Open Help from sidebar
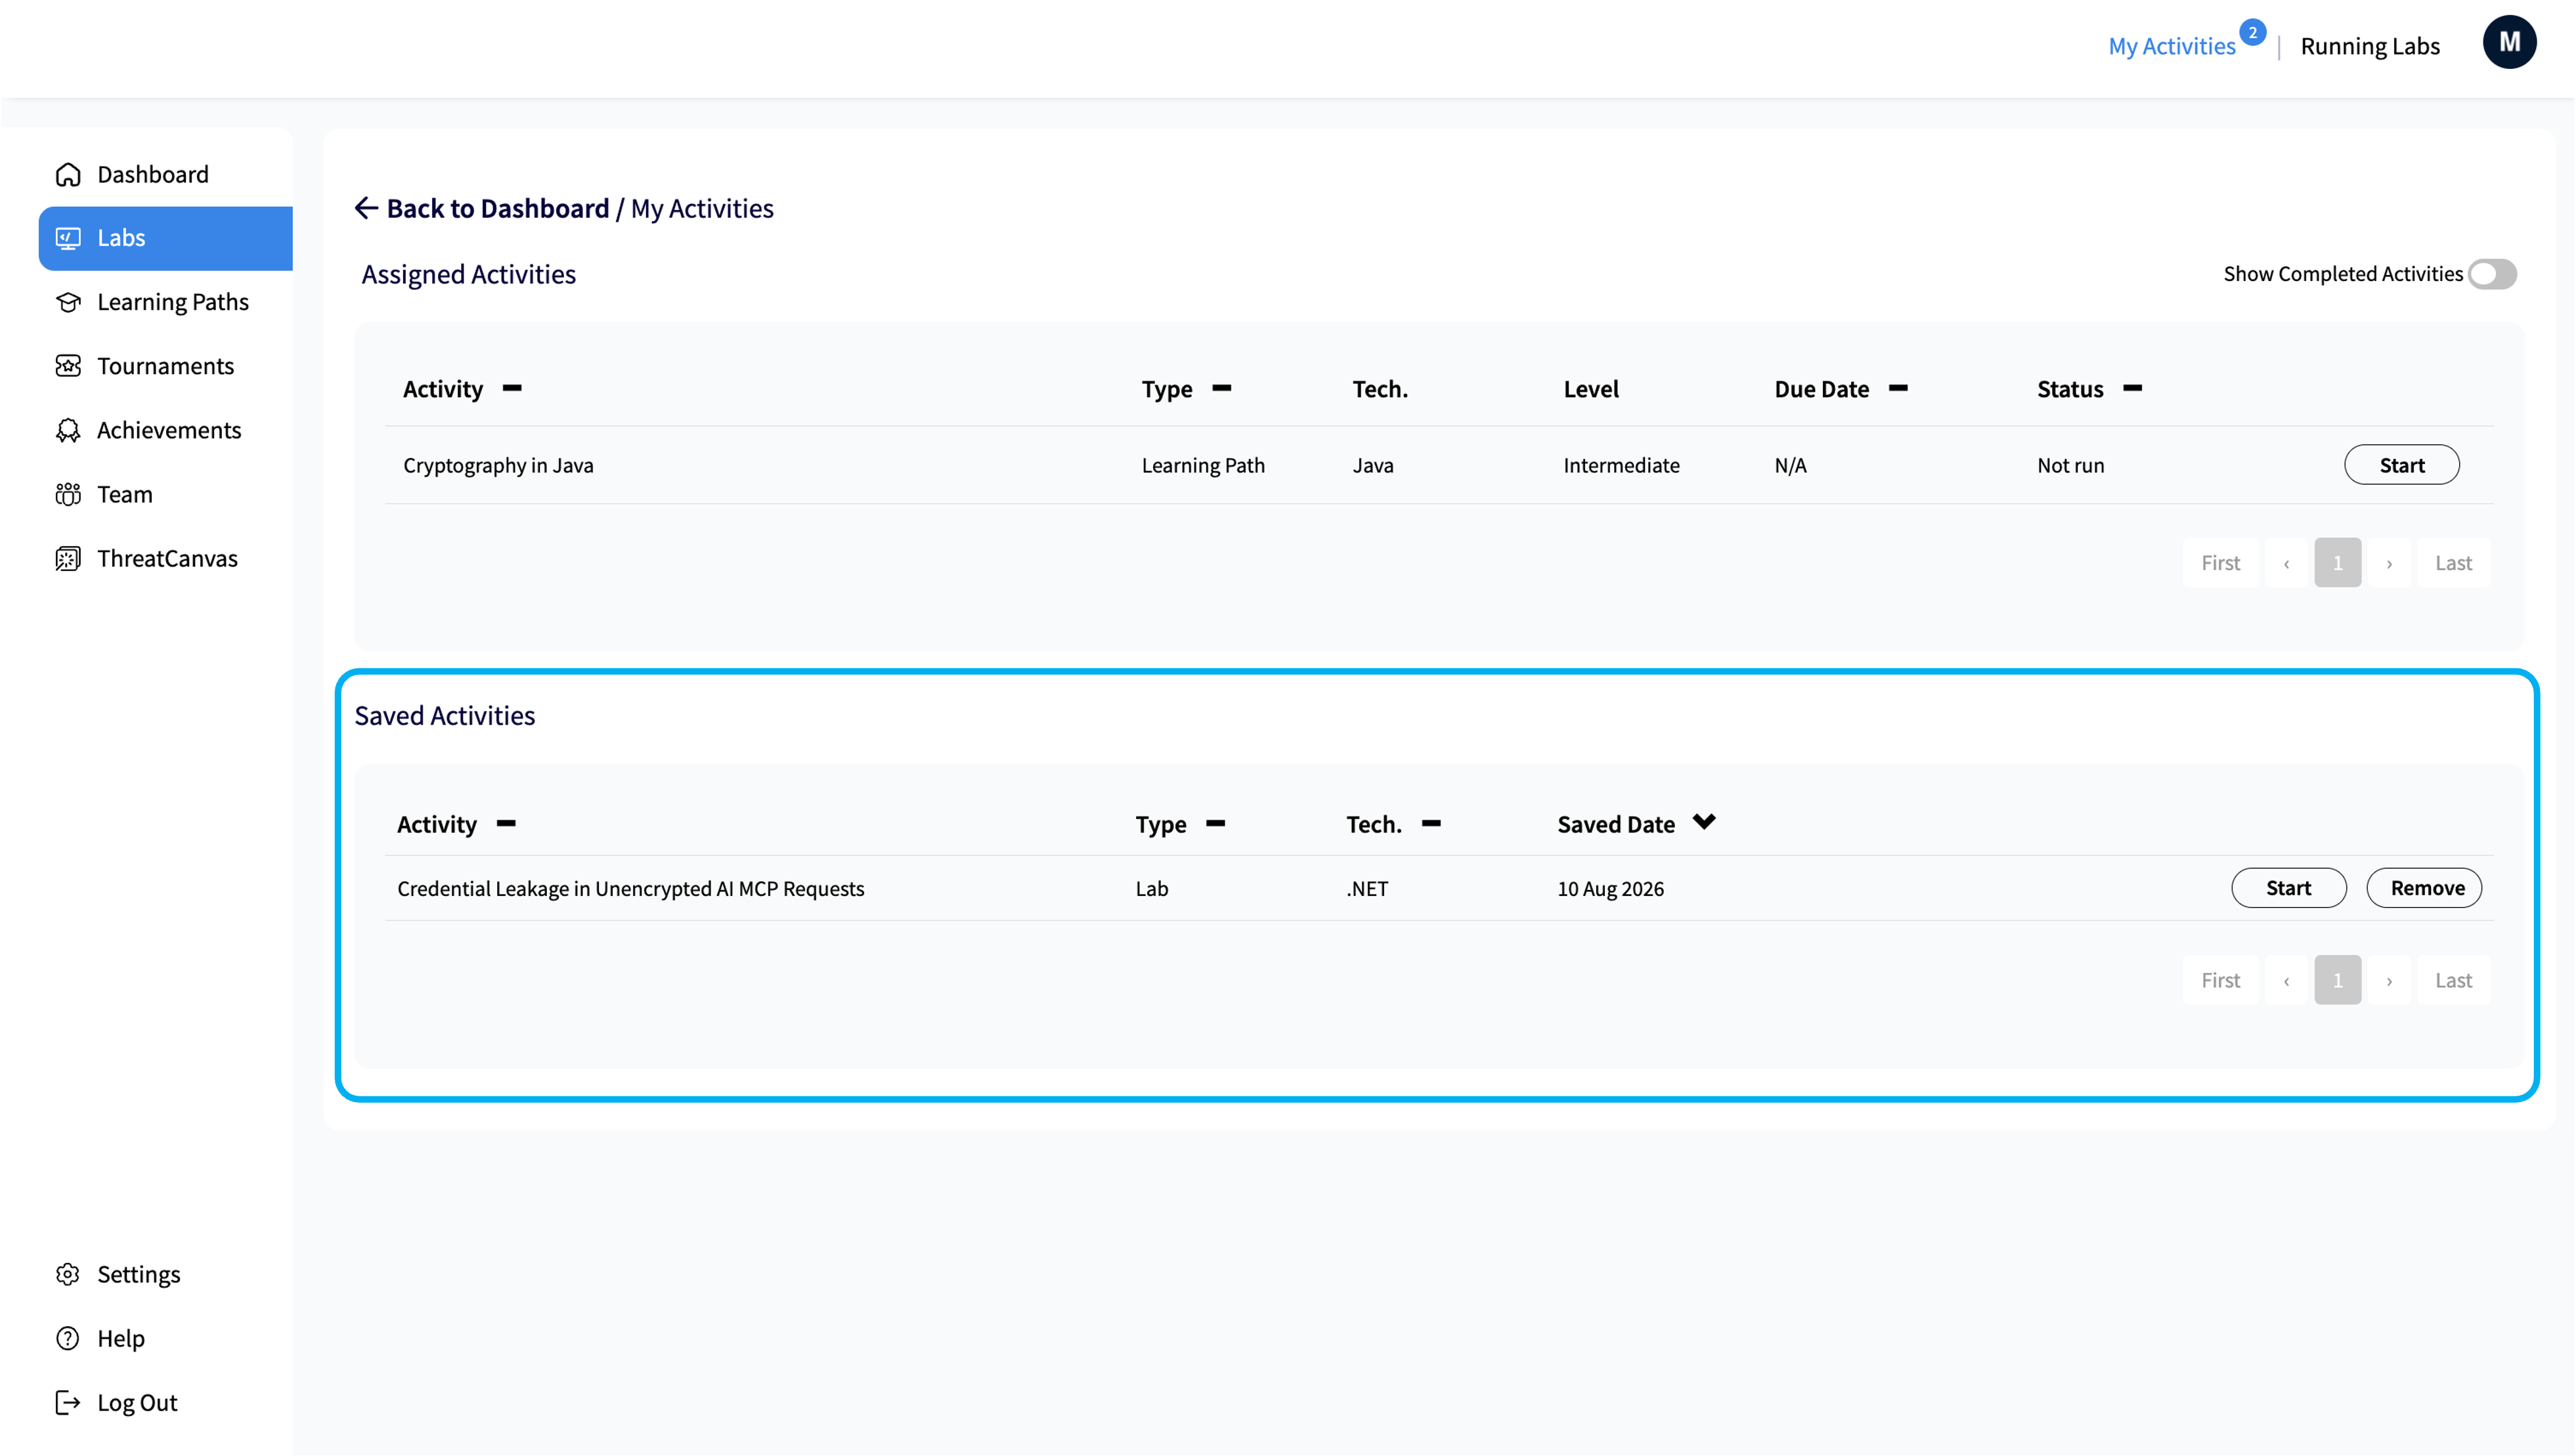 tap(121, 1338)
